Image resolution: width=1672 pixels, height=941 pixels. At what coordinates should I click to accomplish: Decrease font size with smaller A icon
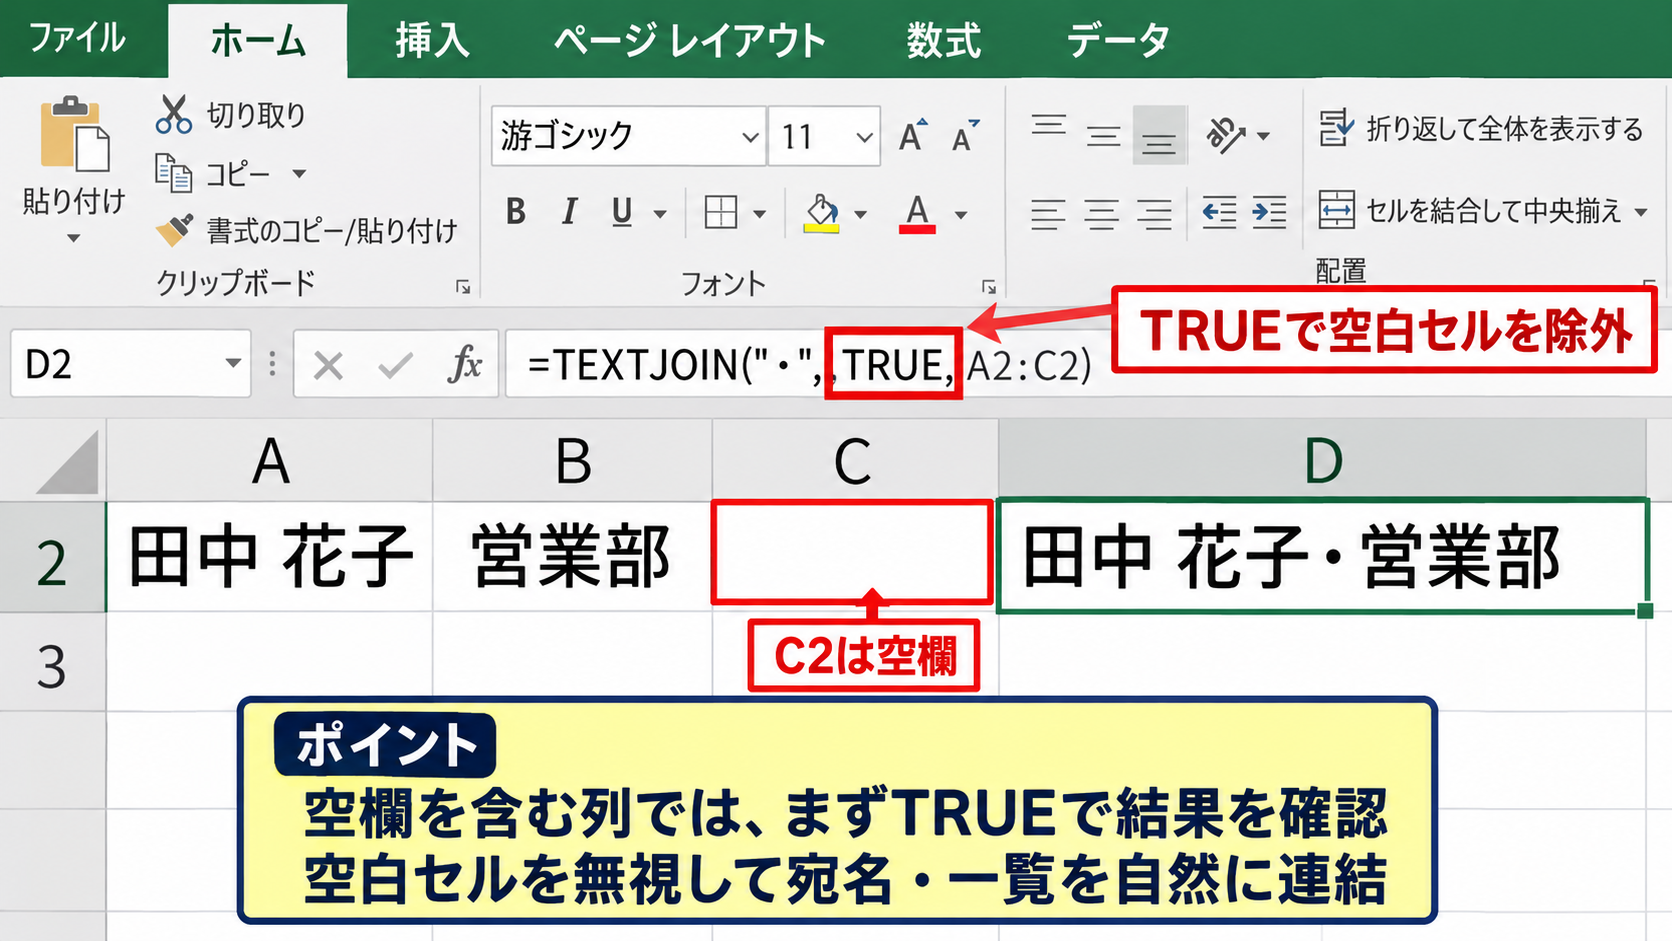coord(965,135)
